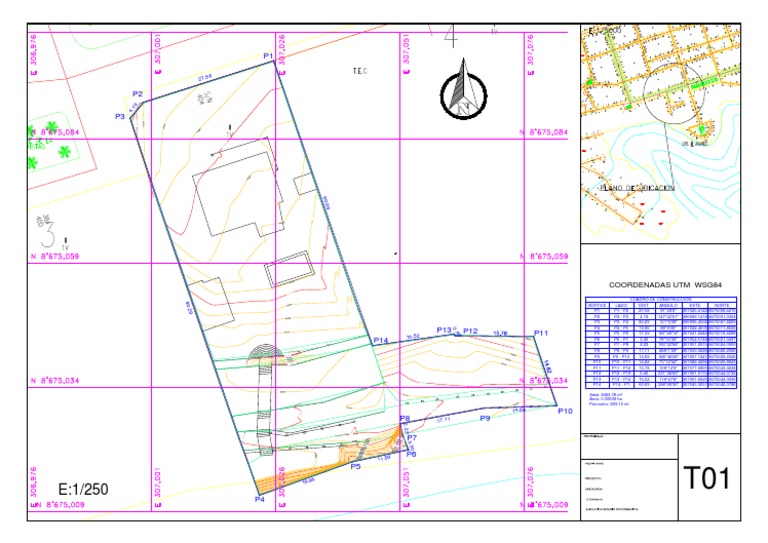Screen dimensions: 768x543
Task: Click vertex label P7
Action: point(412,437)
